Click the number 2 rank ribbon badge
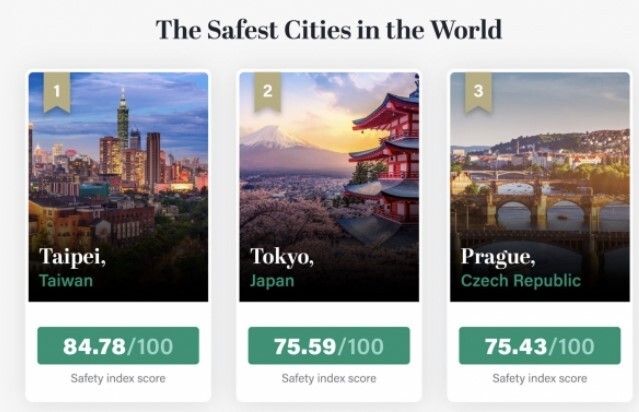Image resolution: width=639 pixels, height=412 pixels. point(268,92)
